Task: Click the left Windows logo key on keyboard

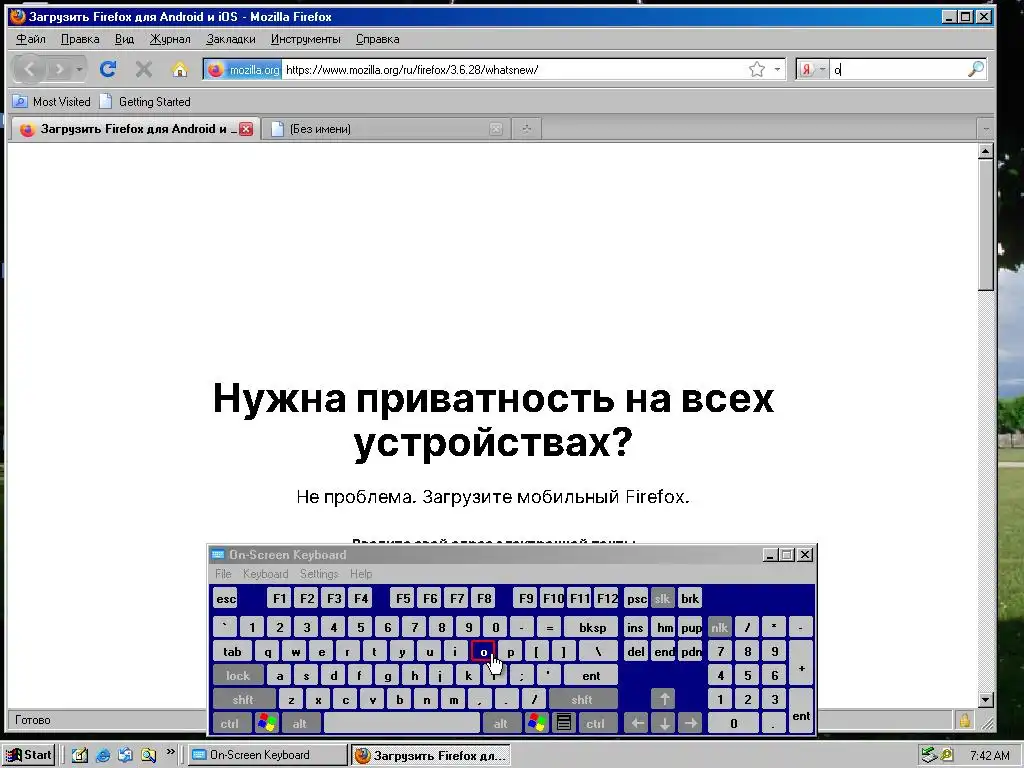Action: click(266, 724)
